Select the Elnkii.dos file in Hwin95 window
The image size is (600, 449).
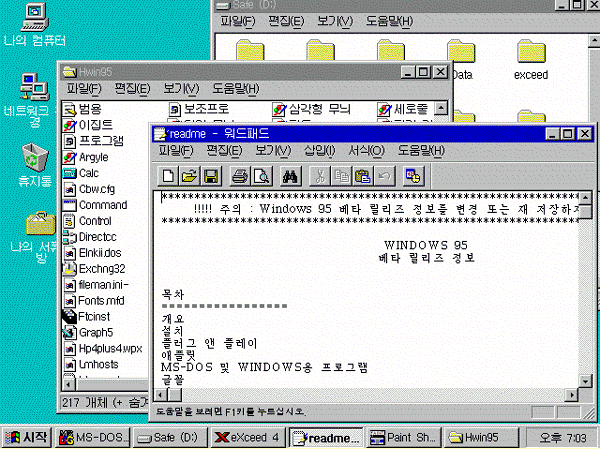point(92,253)
